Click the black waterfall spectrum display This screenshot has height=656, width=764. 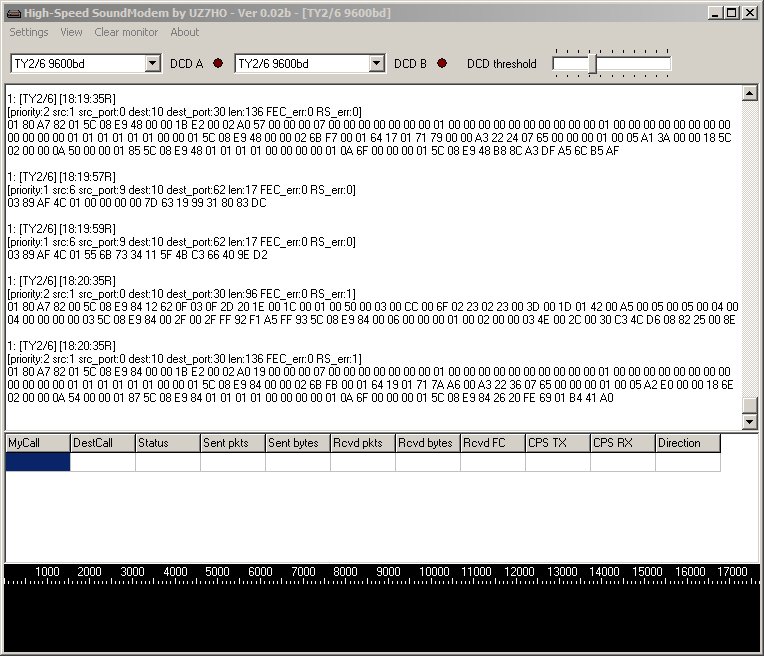(382, 618)
